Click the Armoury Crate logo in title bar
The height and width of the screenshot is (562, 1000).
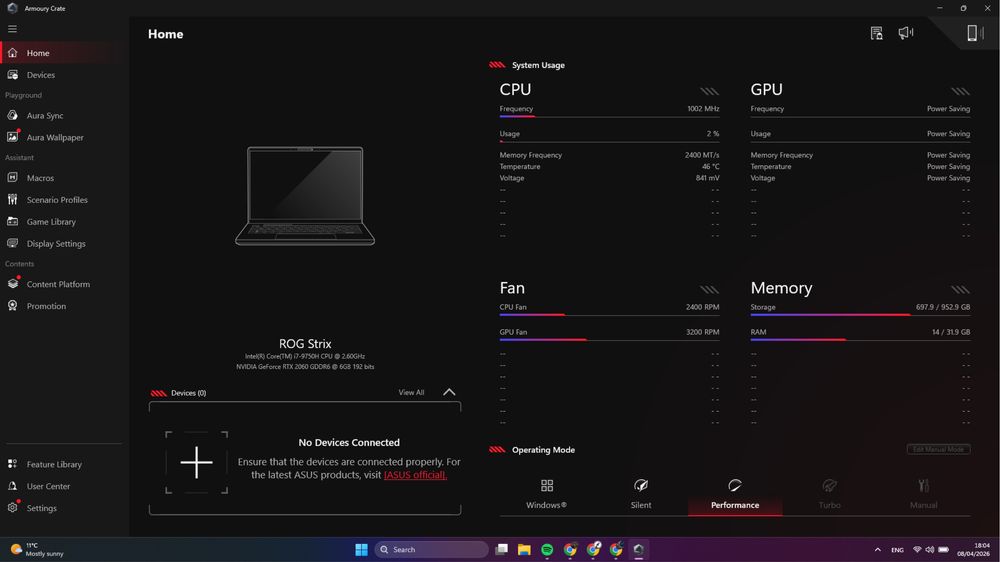click(x=12, y=8)
